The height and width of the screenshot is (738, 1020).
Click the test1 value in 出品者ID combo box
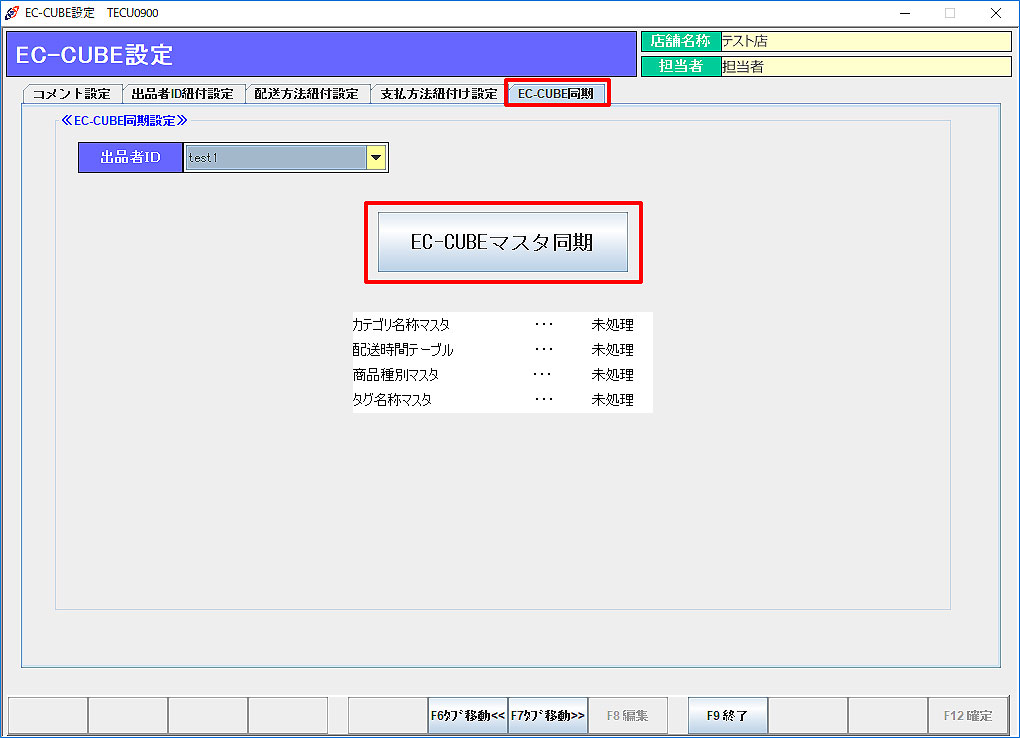pyautogui.click(x=276, y=157)
